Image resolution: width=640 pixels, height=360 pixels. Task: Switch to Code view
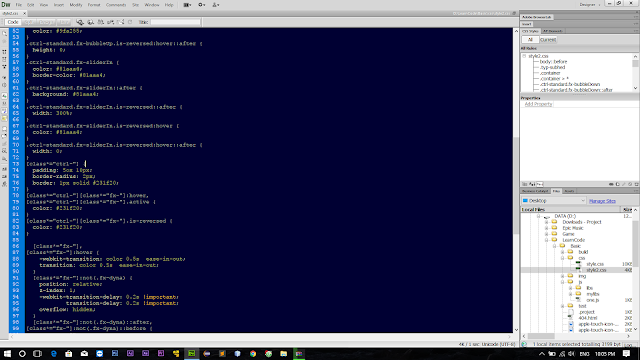(x=13, y=22)
